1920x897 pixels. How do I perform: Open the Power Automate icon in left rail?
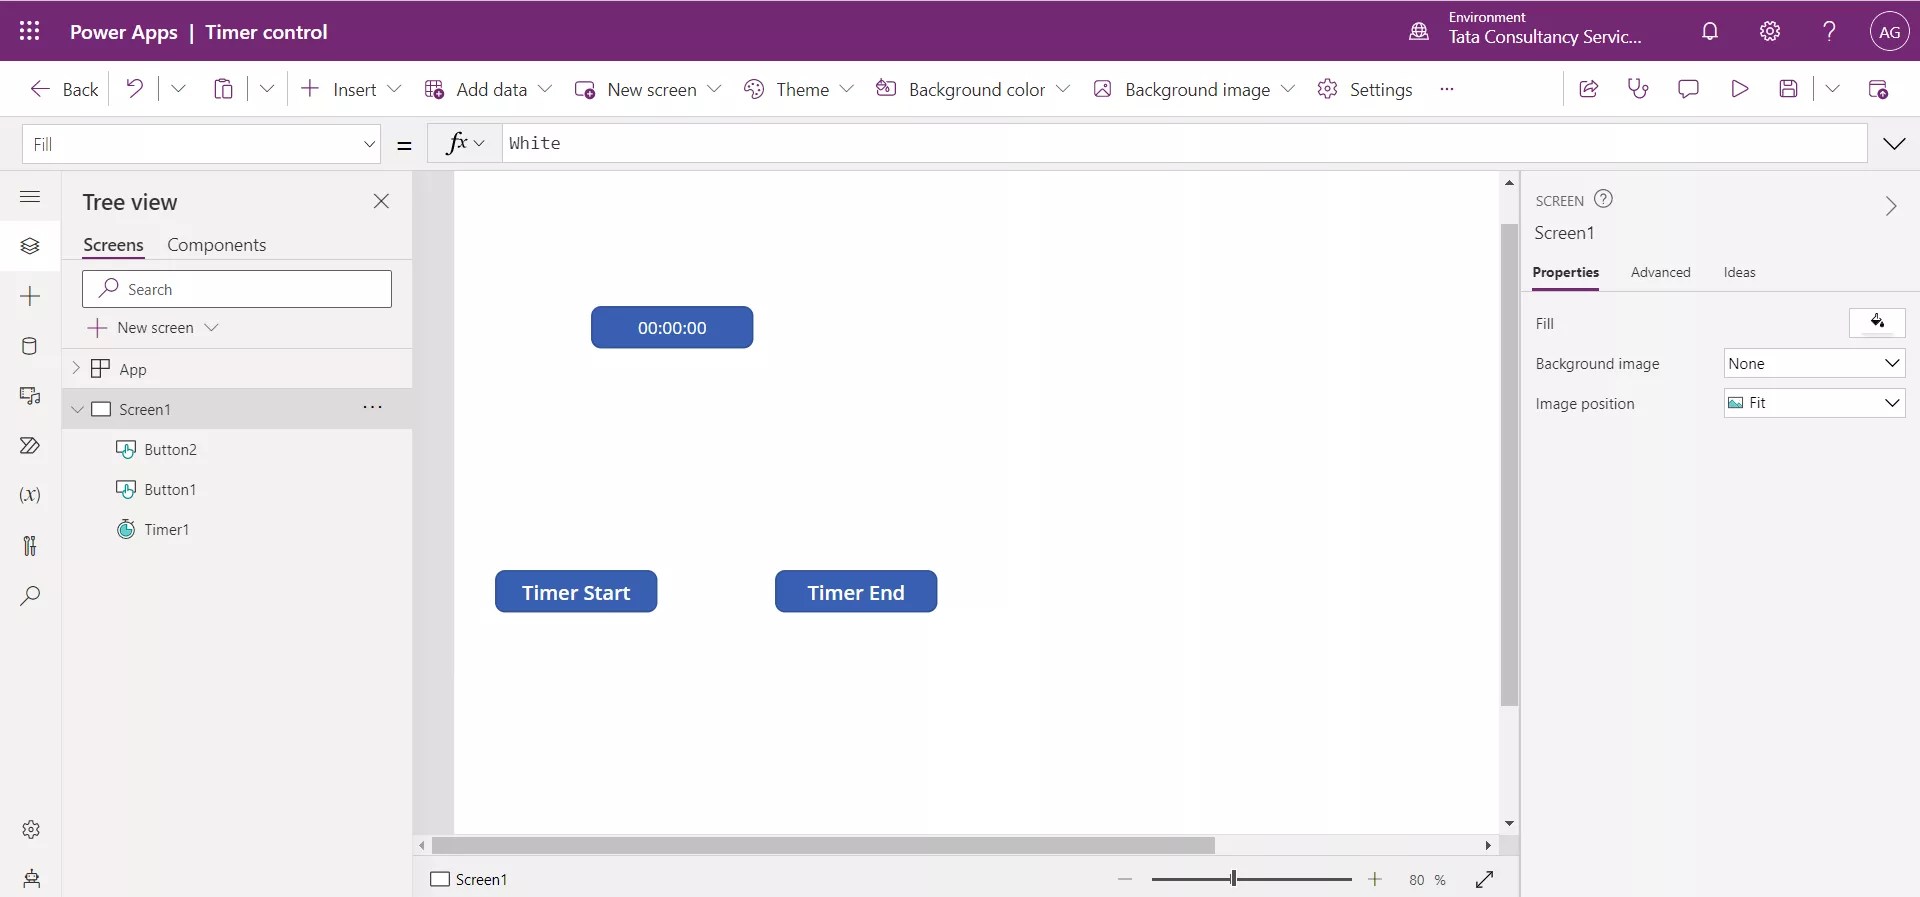(30, 446)
